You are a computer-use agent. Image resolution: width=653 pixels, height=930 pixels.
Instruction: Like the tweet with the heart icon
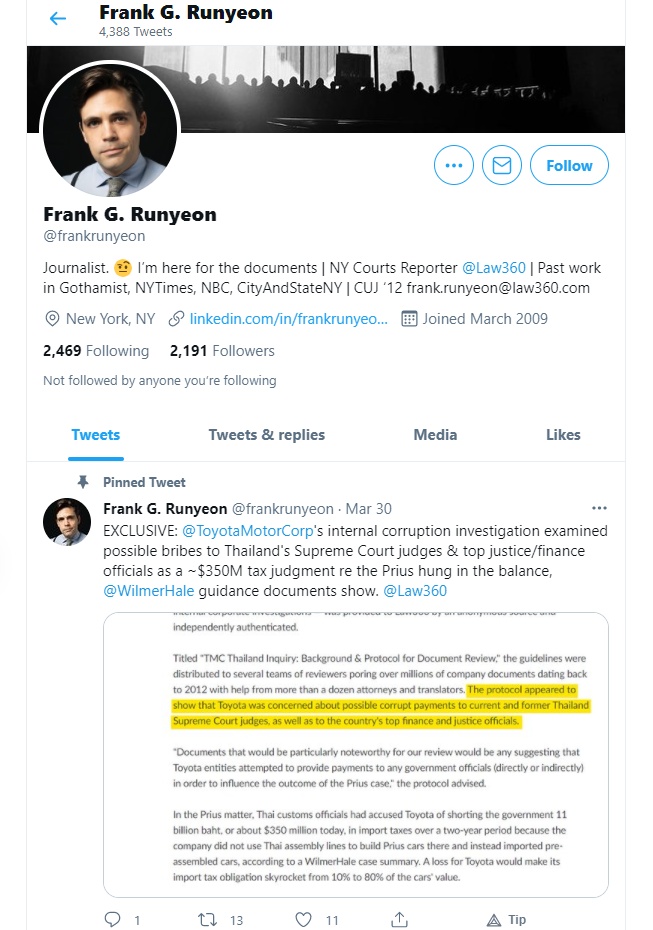[x=304, y=919]
